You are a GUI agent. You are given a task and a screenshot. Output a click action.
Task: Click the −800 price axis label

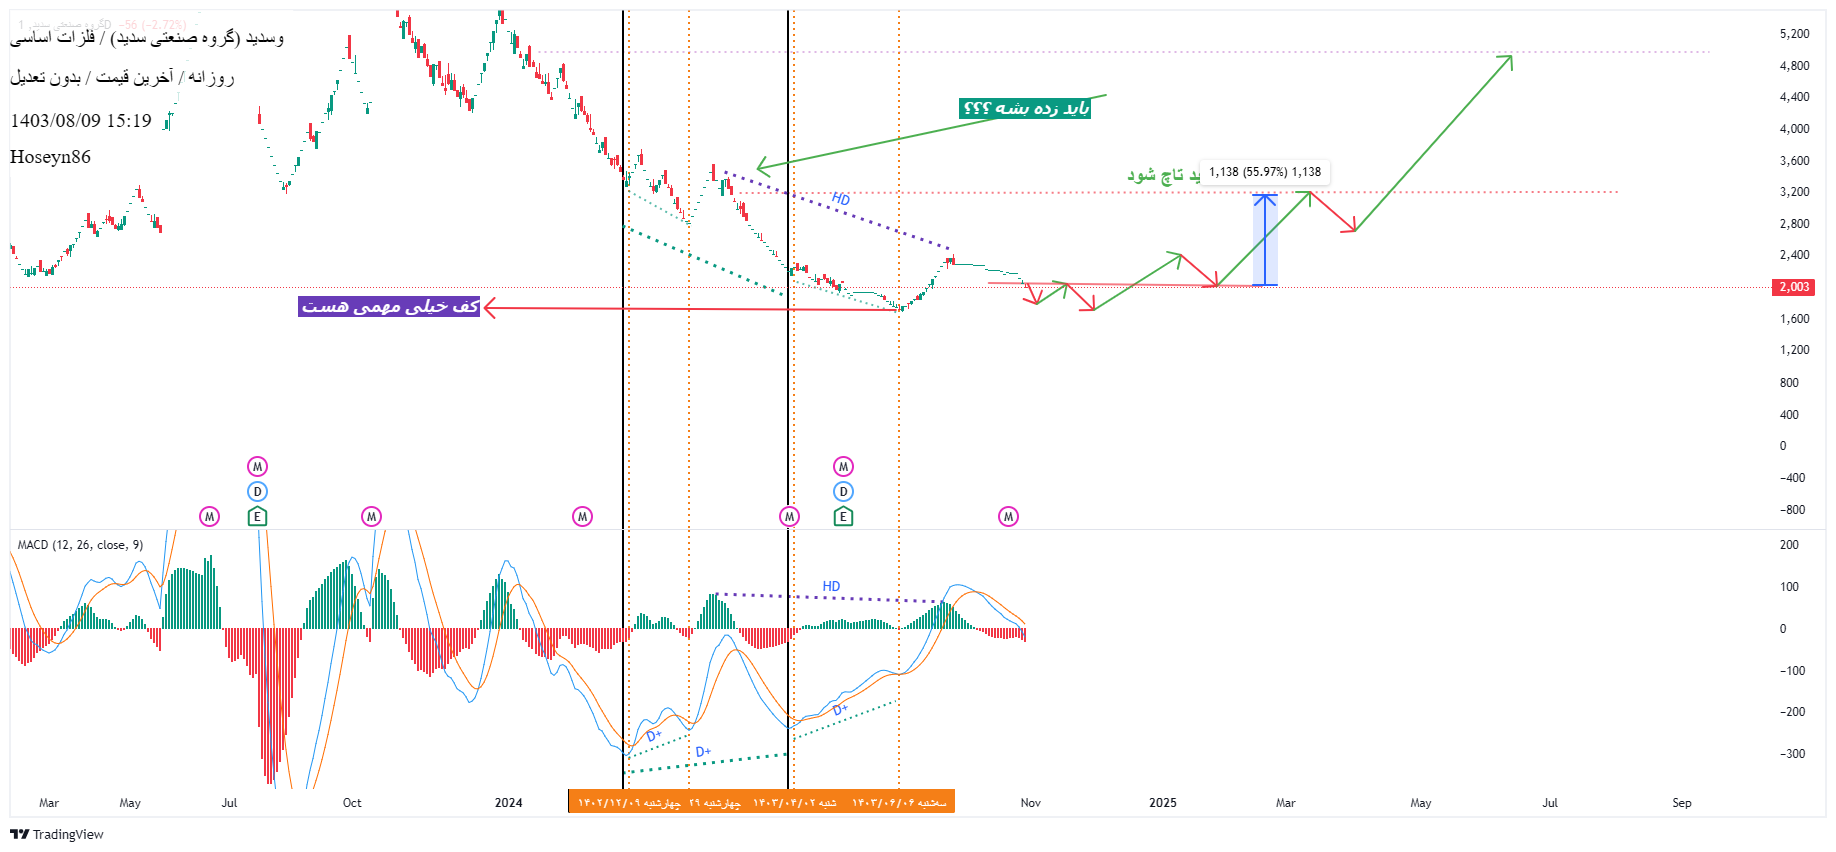point(1793,510)
